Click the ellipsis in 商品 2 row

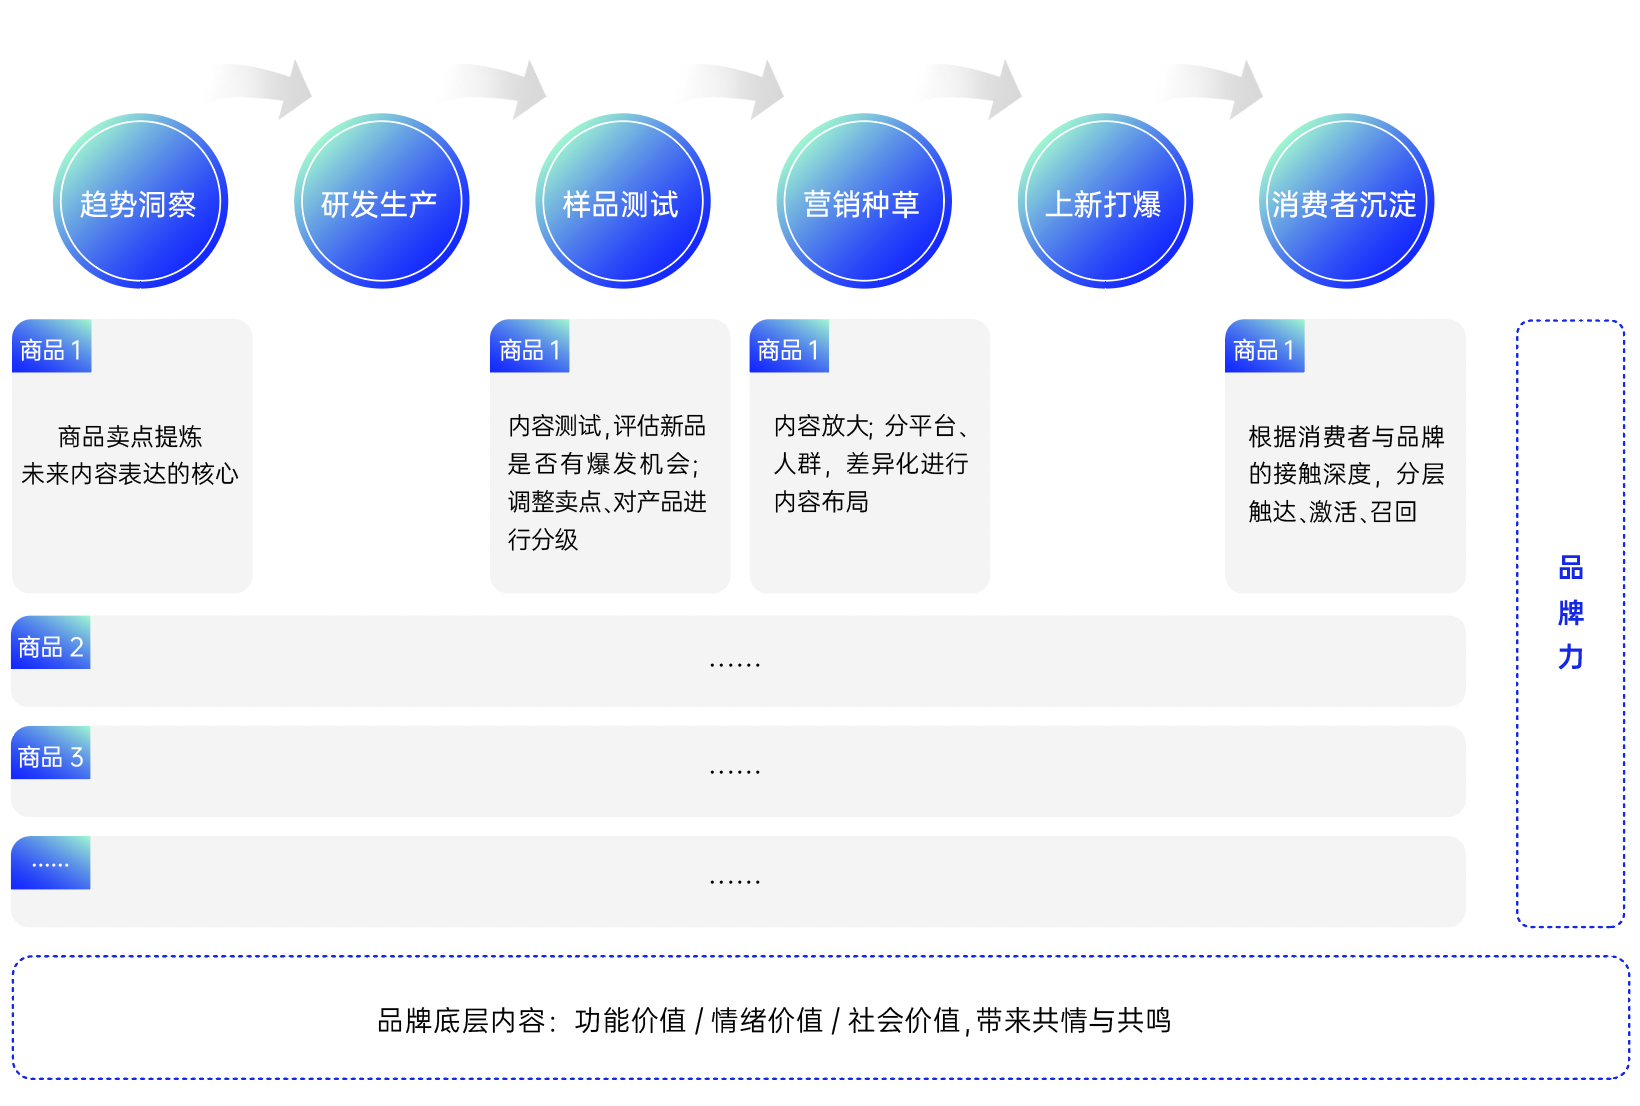click(735, 662)
